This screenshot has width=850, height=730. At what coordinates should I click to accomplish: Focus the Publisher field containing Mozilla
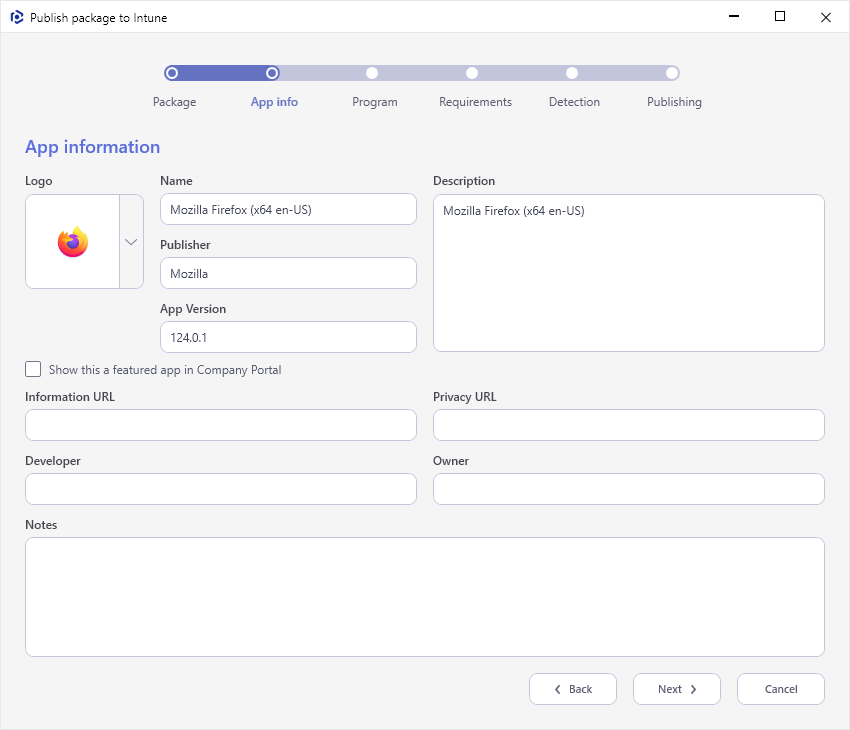[x=288, y=273]
